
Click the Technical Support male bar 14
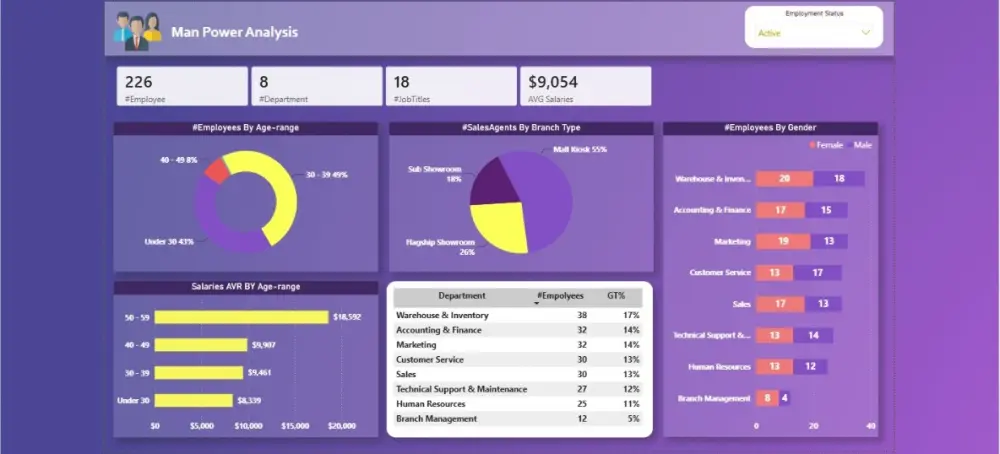coord(813,335)
